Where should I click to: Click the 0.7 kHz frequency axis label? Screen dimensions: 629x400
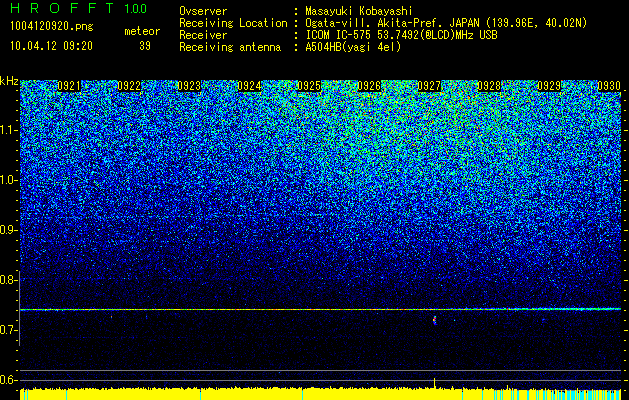(8, 330)
